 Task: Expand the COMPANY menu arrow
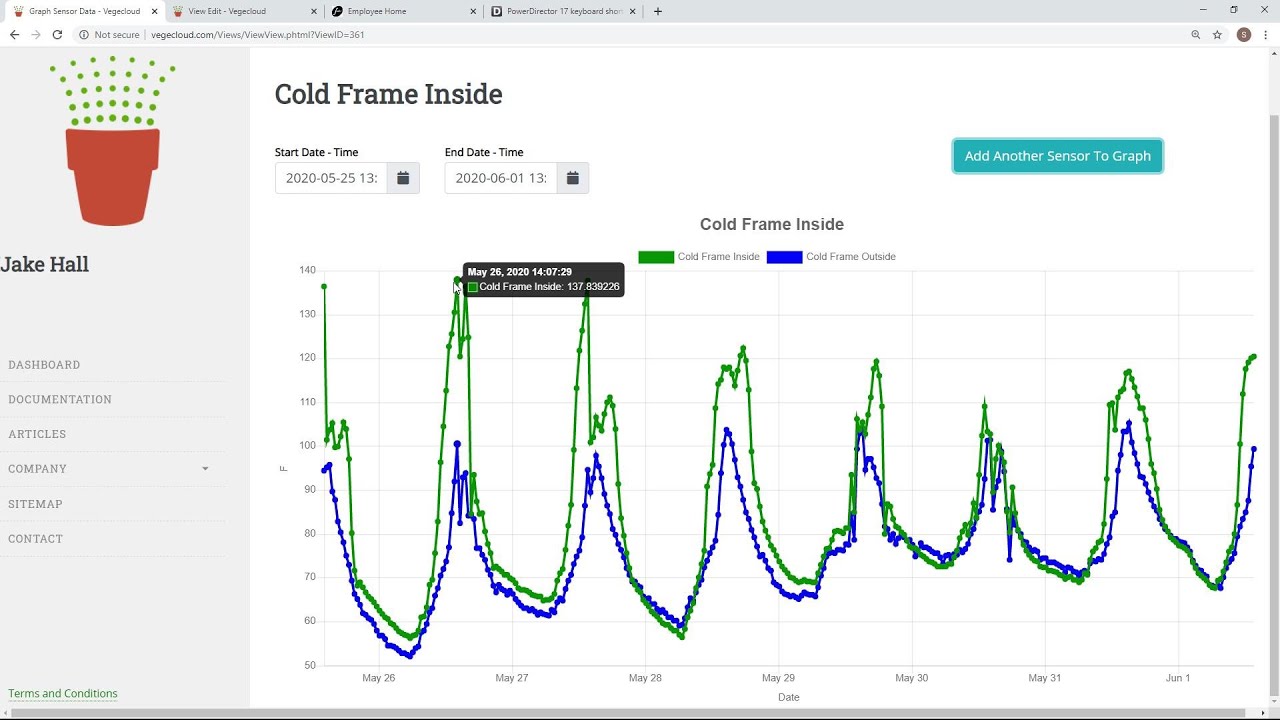[205, 468]
